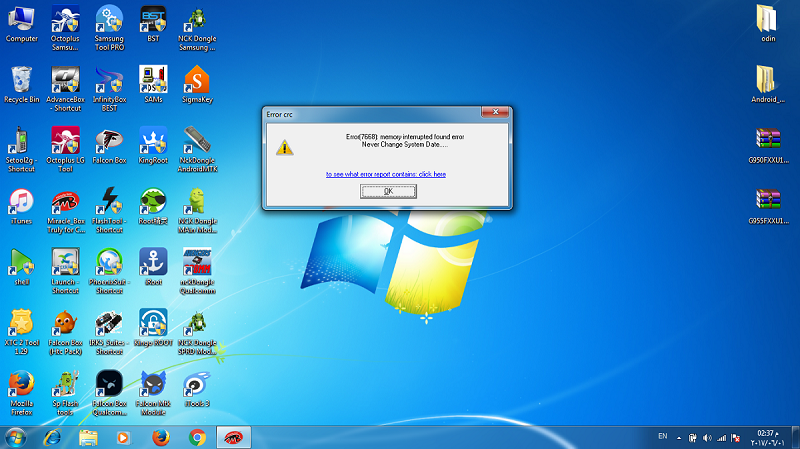The image size is (800, 449).
Task: Open the shell desktop icon
Action: pyautogui.click(x=21, y=267)
